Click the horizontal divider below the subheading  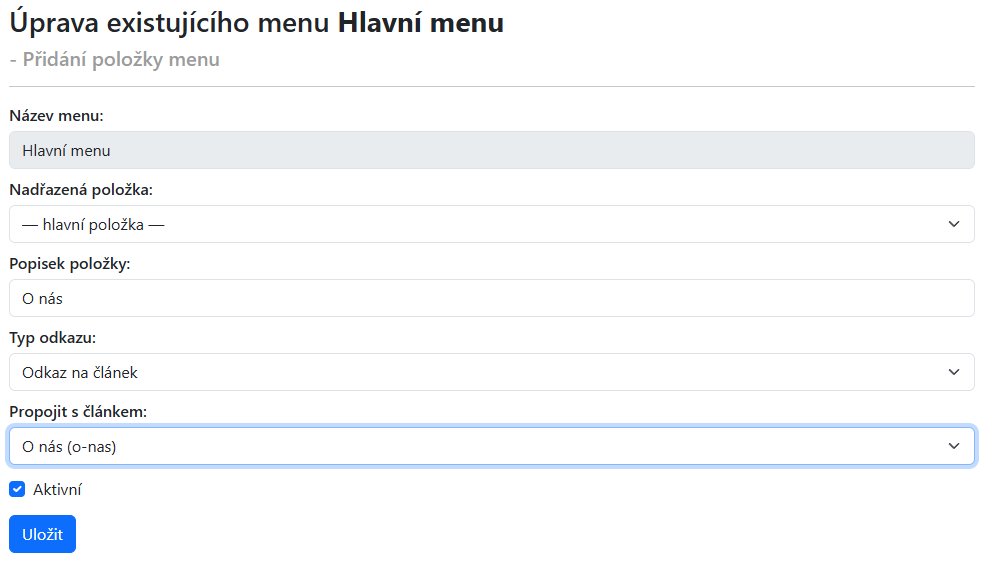tap(491, 87)
